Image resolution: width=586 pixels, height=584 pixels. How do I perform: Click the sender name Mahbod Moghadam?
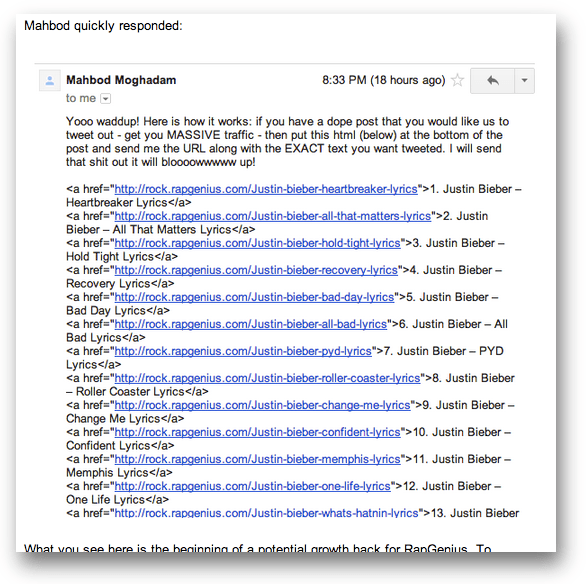tap(121, 80)
